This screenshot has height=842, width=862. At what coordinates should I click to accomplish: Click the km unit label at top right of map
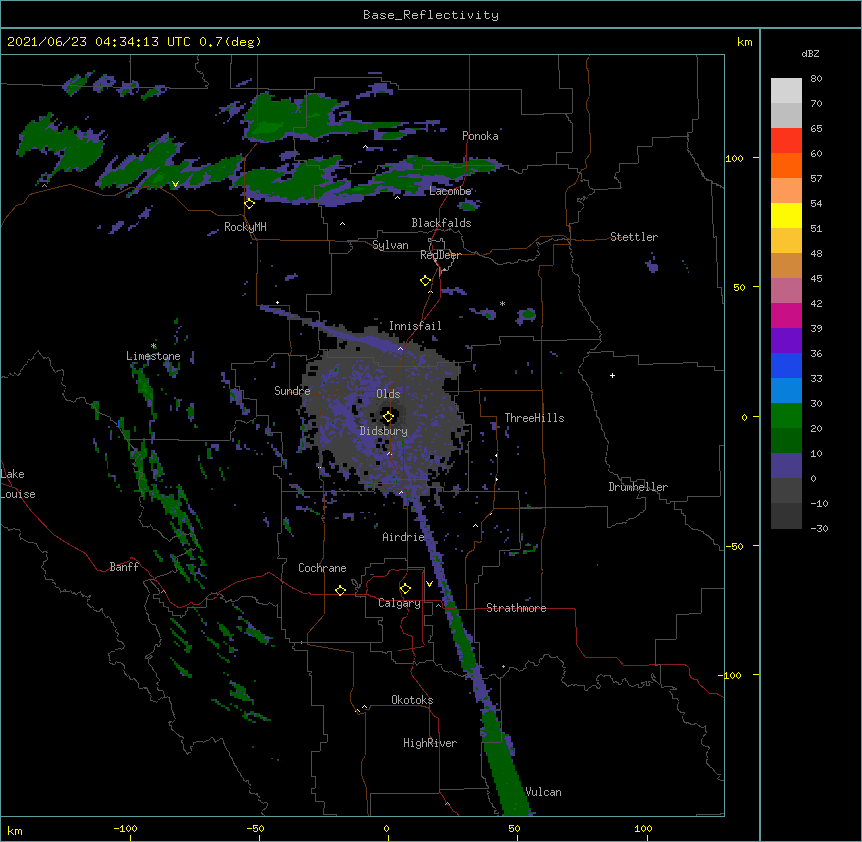tap(744, 42)
